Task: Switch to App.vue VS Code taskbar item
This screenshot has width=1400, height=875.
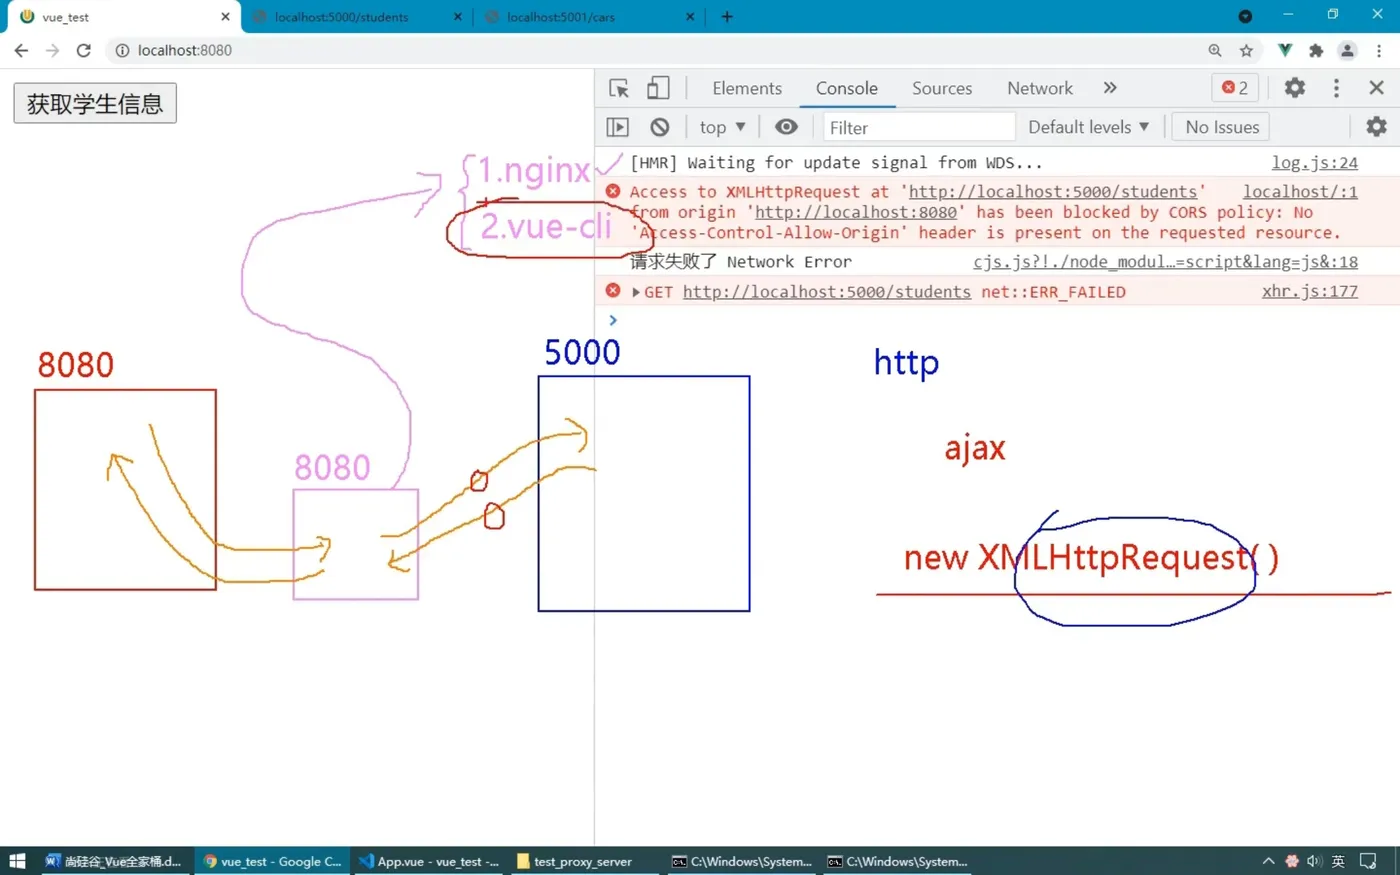Action: pyautogui.click(x=429, y=861)
